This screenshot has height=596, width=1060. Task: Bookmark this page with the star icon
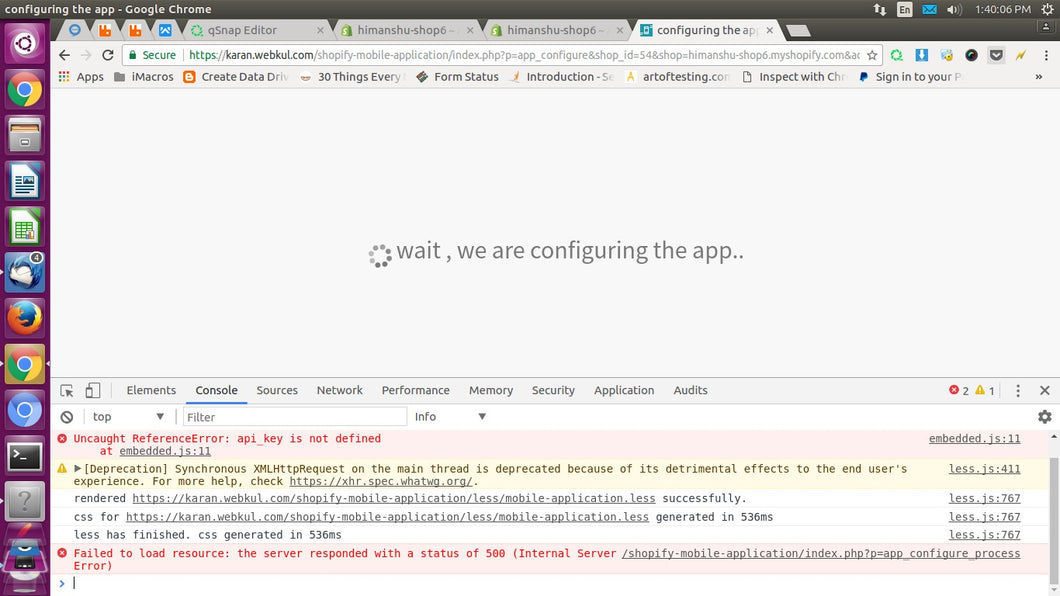pyautogui.click(x=872, y=56)
